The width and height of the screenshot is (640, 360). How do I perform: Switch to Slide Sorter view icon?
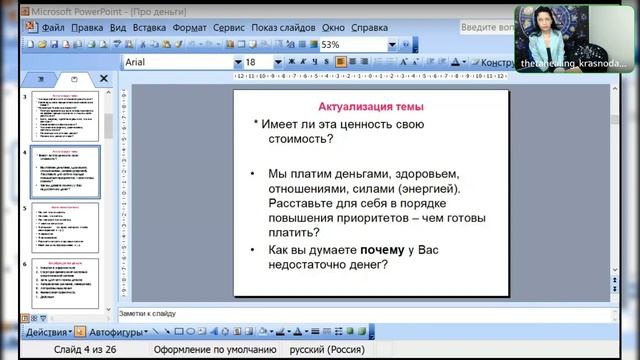[34, 318]
